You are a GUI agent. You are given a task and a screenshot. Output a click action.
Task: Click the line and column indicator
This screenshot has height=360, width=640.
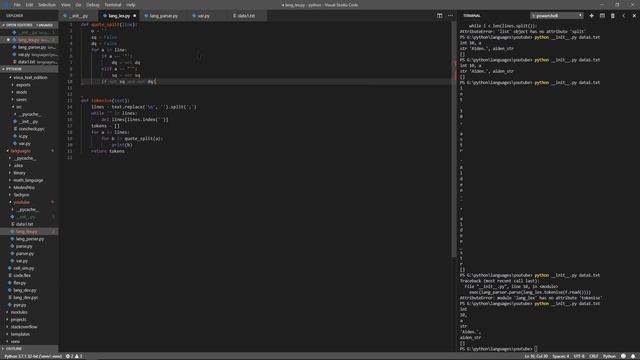(536, 356)
